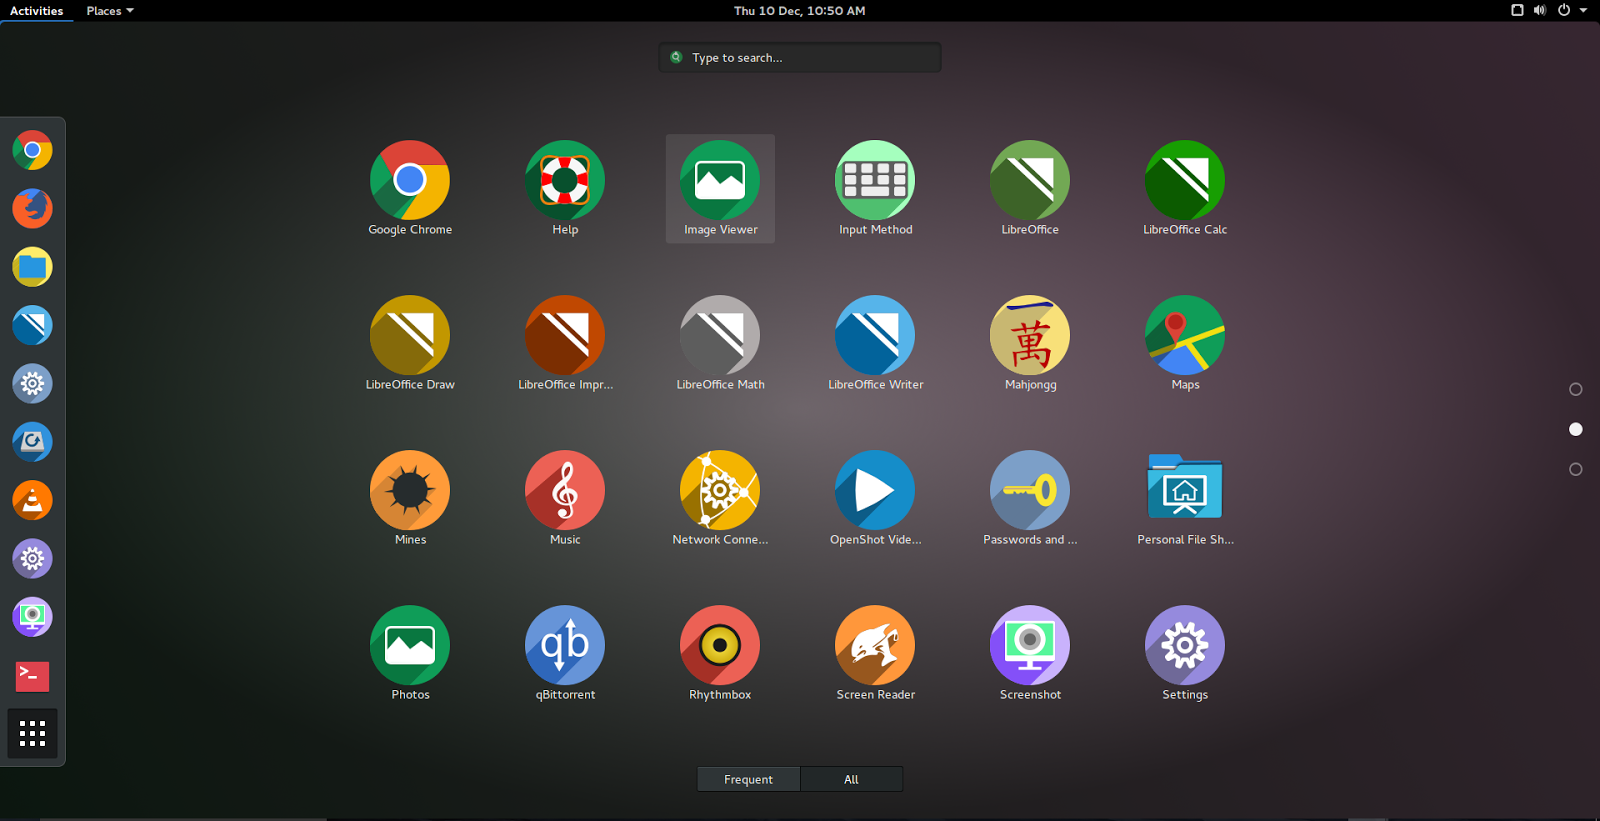The width and height of the screenshot is (1600, 821).
Task: Launch VLC media player from the dock
Action: 32,500
